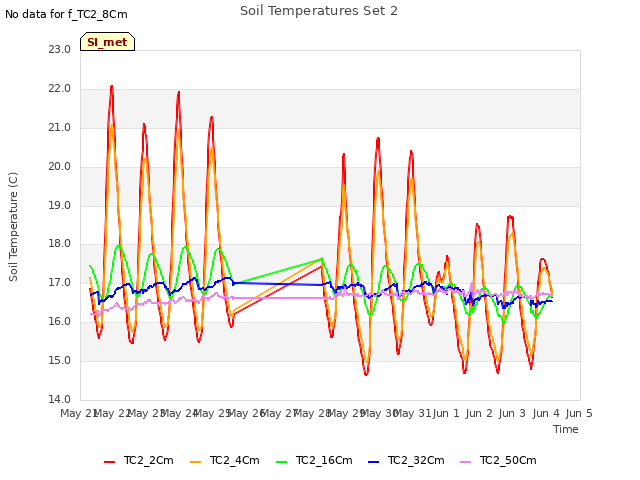Click the TC2_2Cm legend entry
This screenshot has height=480, width=640.
[139, 460]
